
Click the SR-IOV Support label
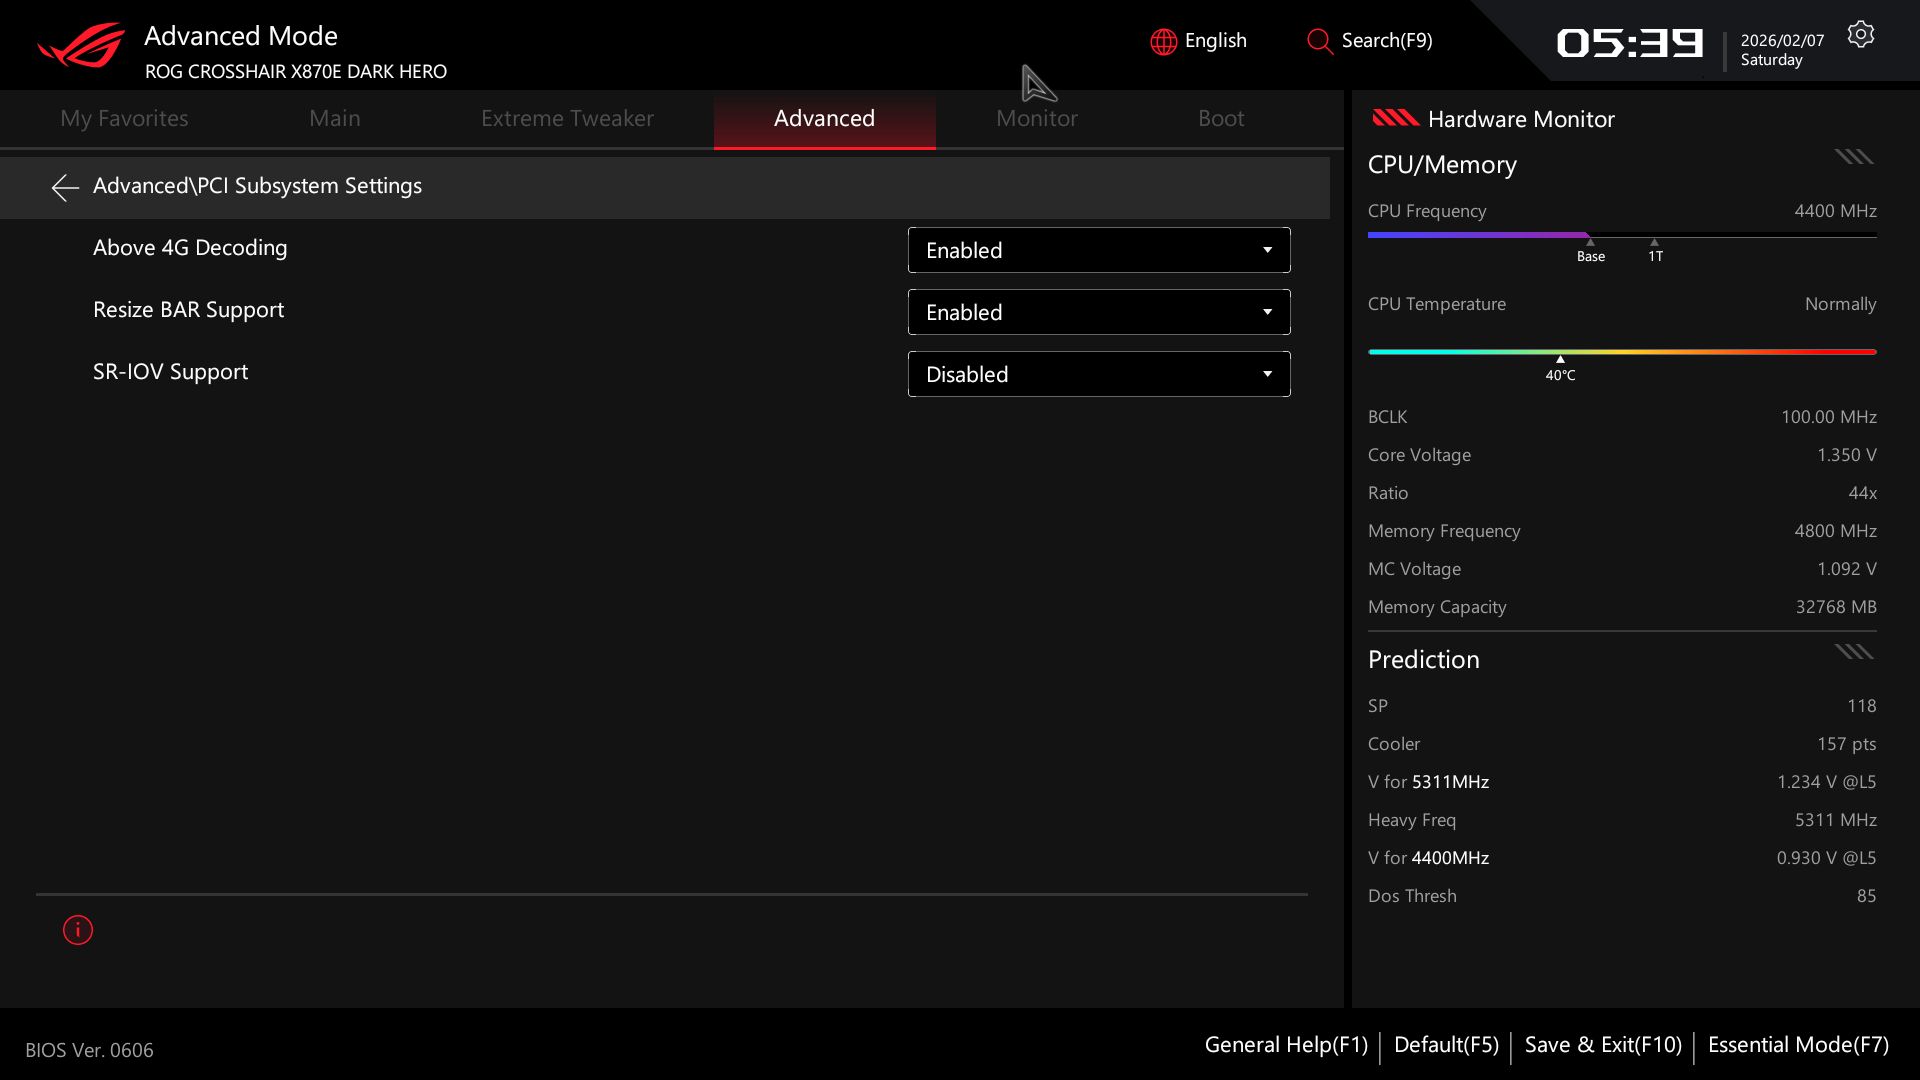pos(170,372)
